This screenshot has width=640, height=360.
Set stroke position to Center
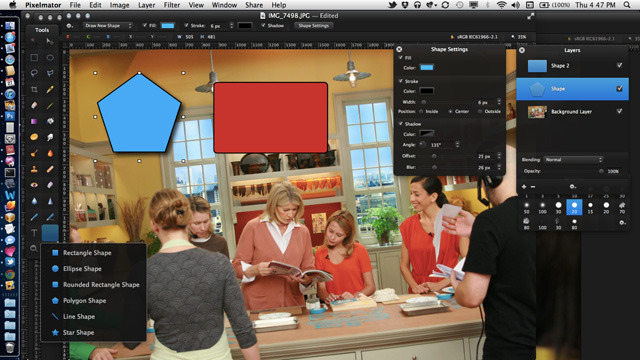[x=451, y=111]
